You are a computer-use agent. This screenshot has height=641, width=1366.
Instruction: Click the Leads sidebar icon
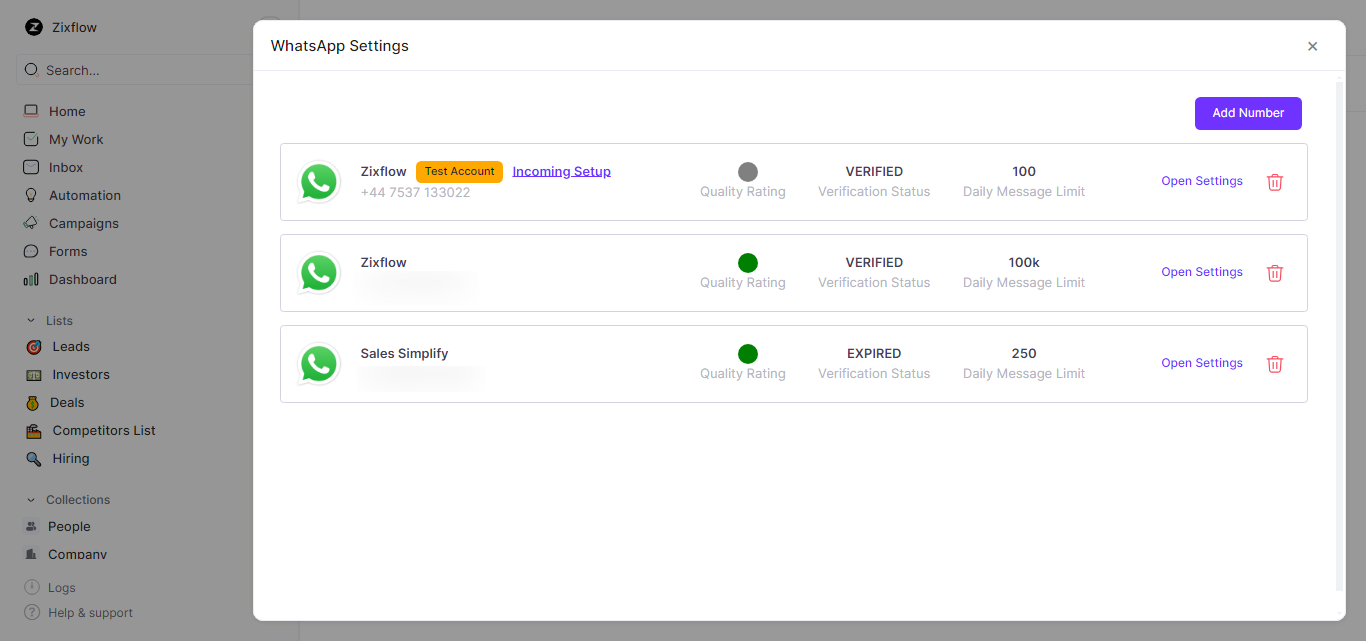34,346
